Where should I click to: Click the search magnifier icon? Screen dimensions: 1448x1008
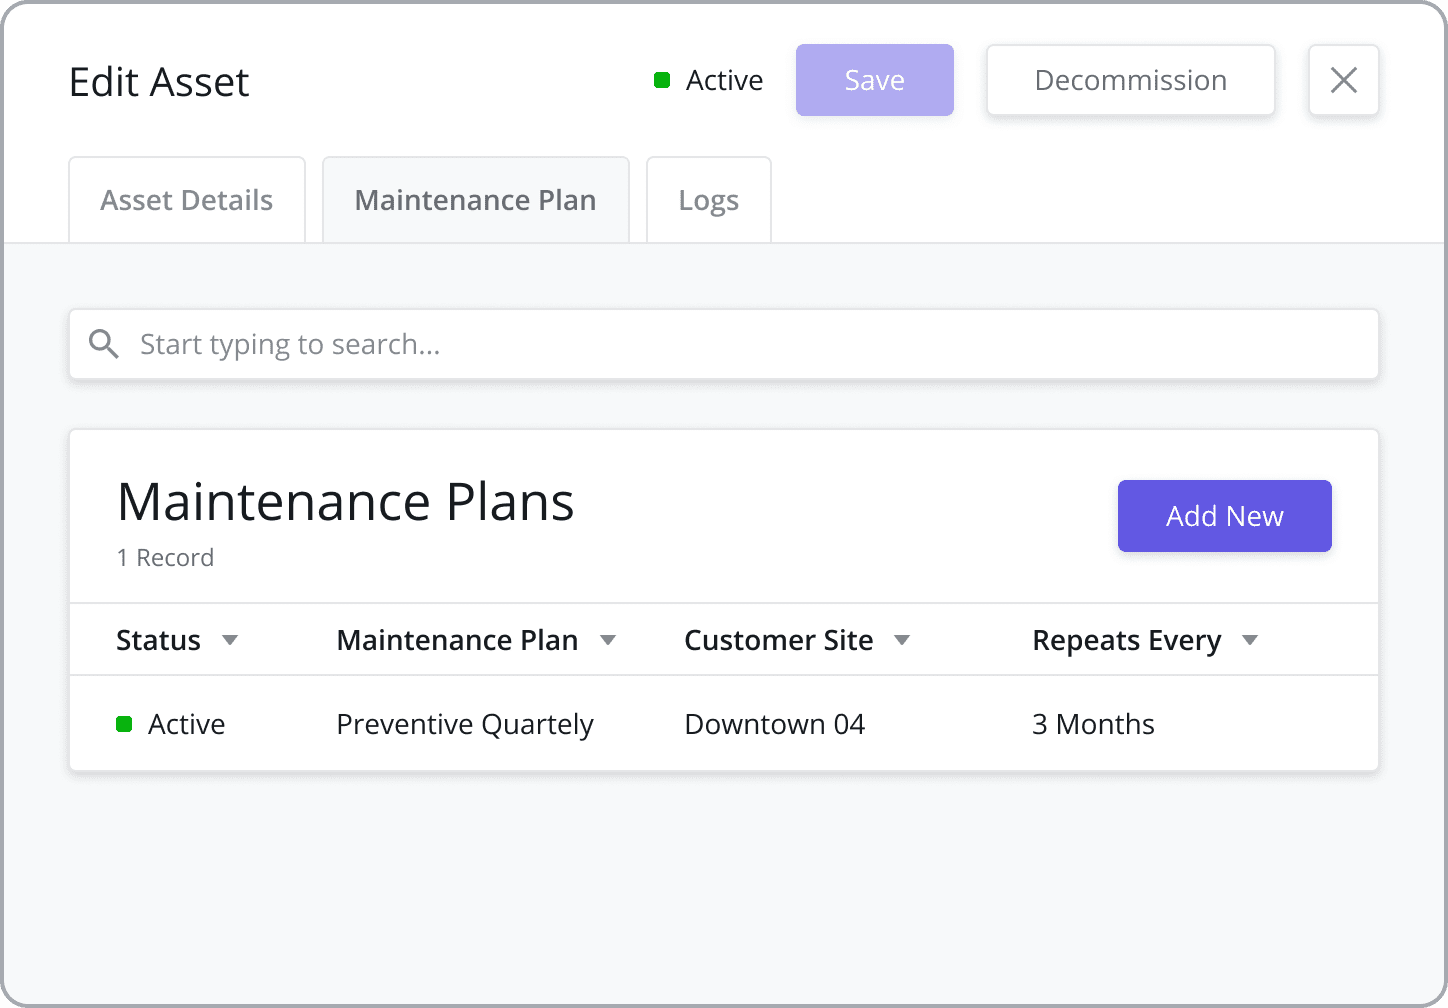(x=103, y=344)
